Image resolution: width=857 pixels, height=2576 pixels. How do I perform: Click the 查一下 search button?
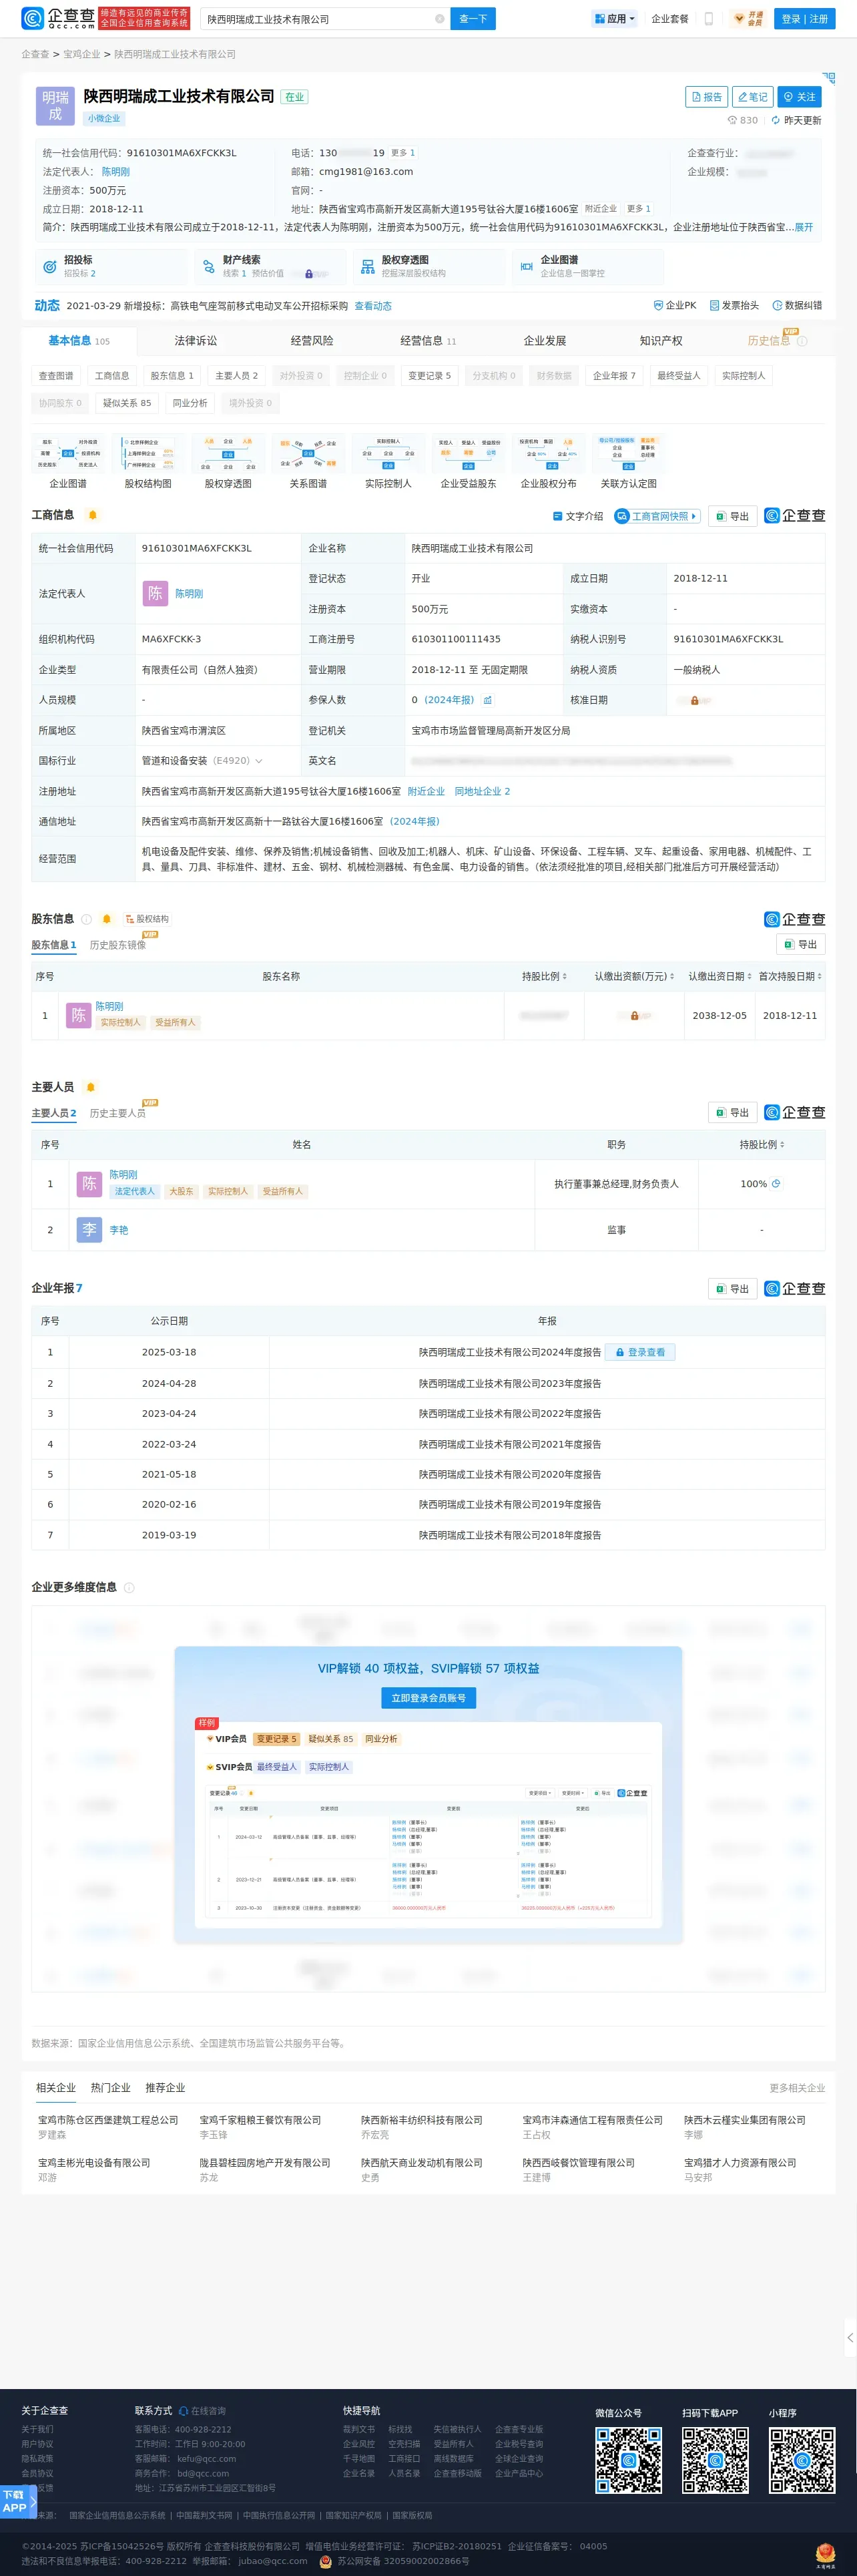(473, 19)
